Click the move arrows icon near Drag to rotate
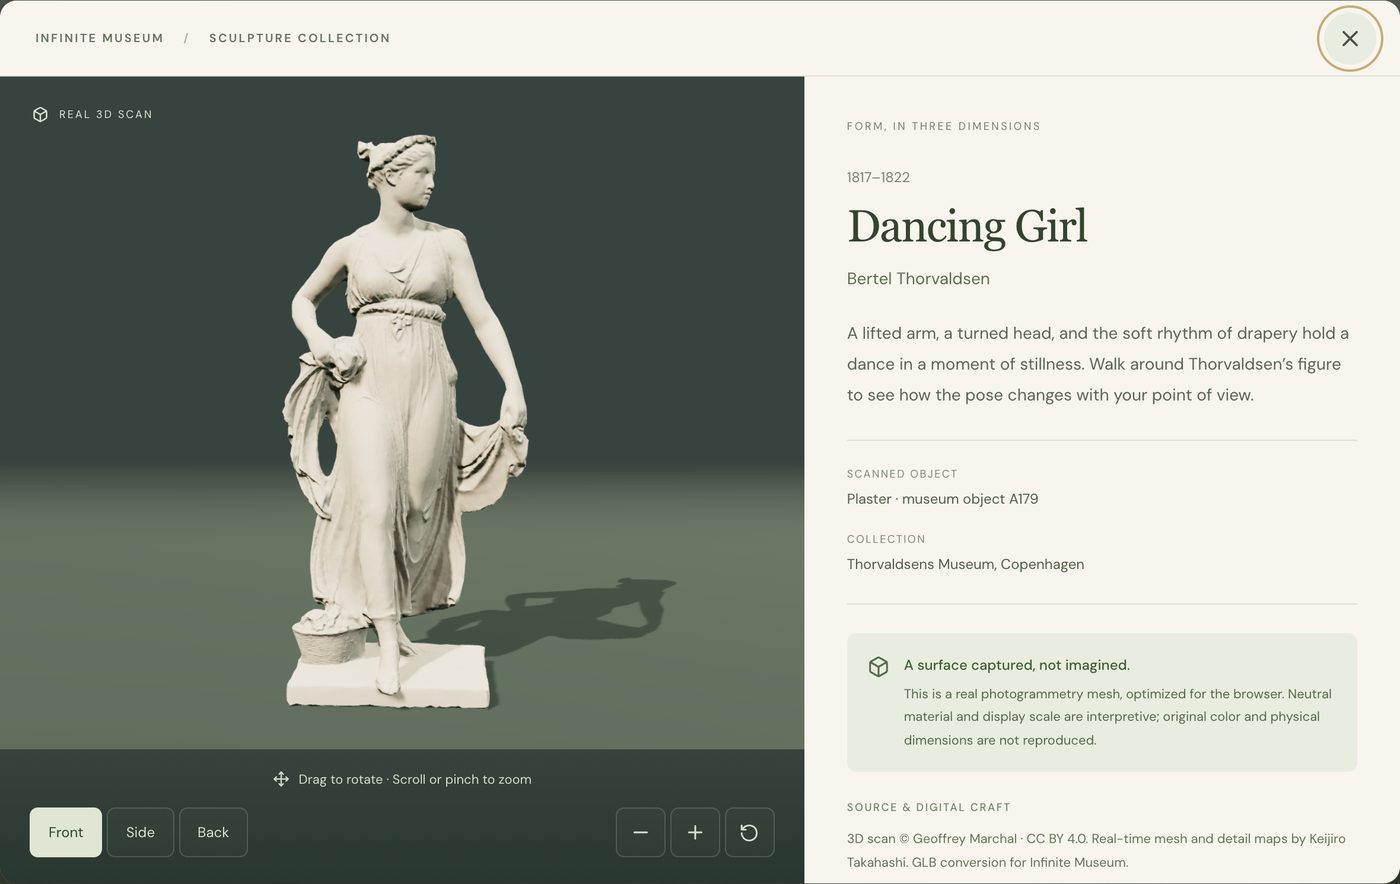The height and width of the screenshot is (884, 1400). pos(281,779)
